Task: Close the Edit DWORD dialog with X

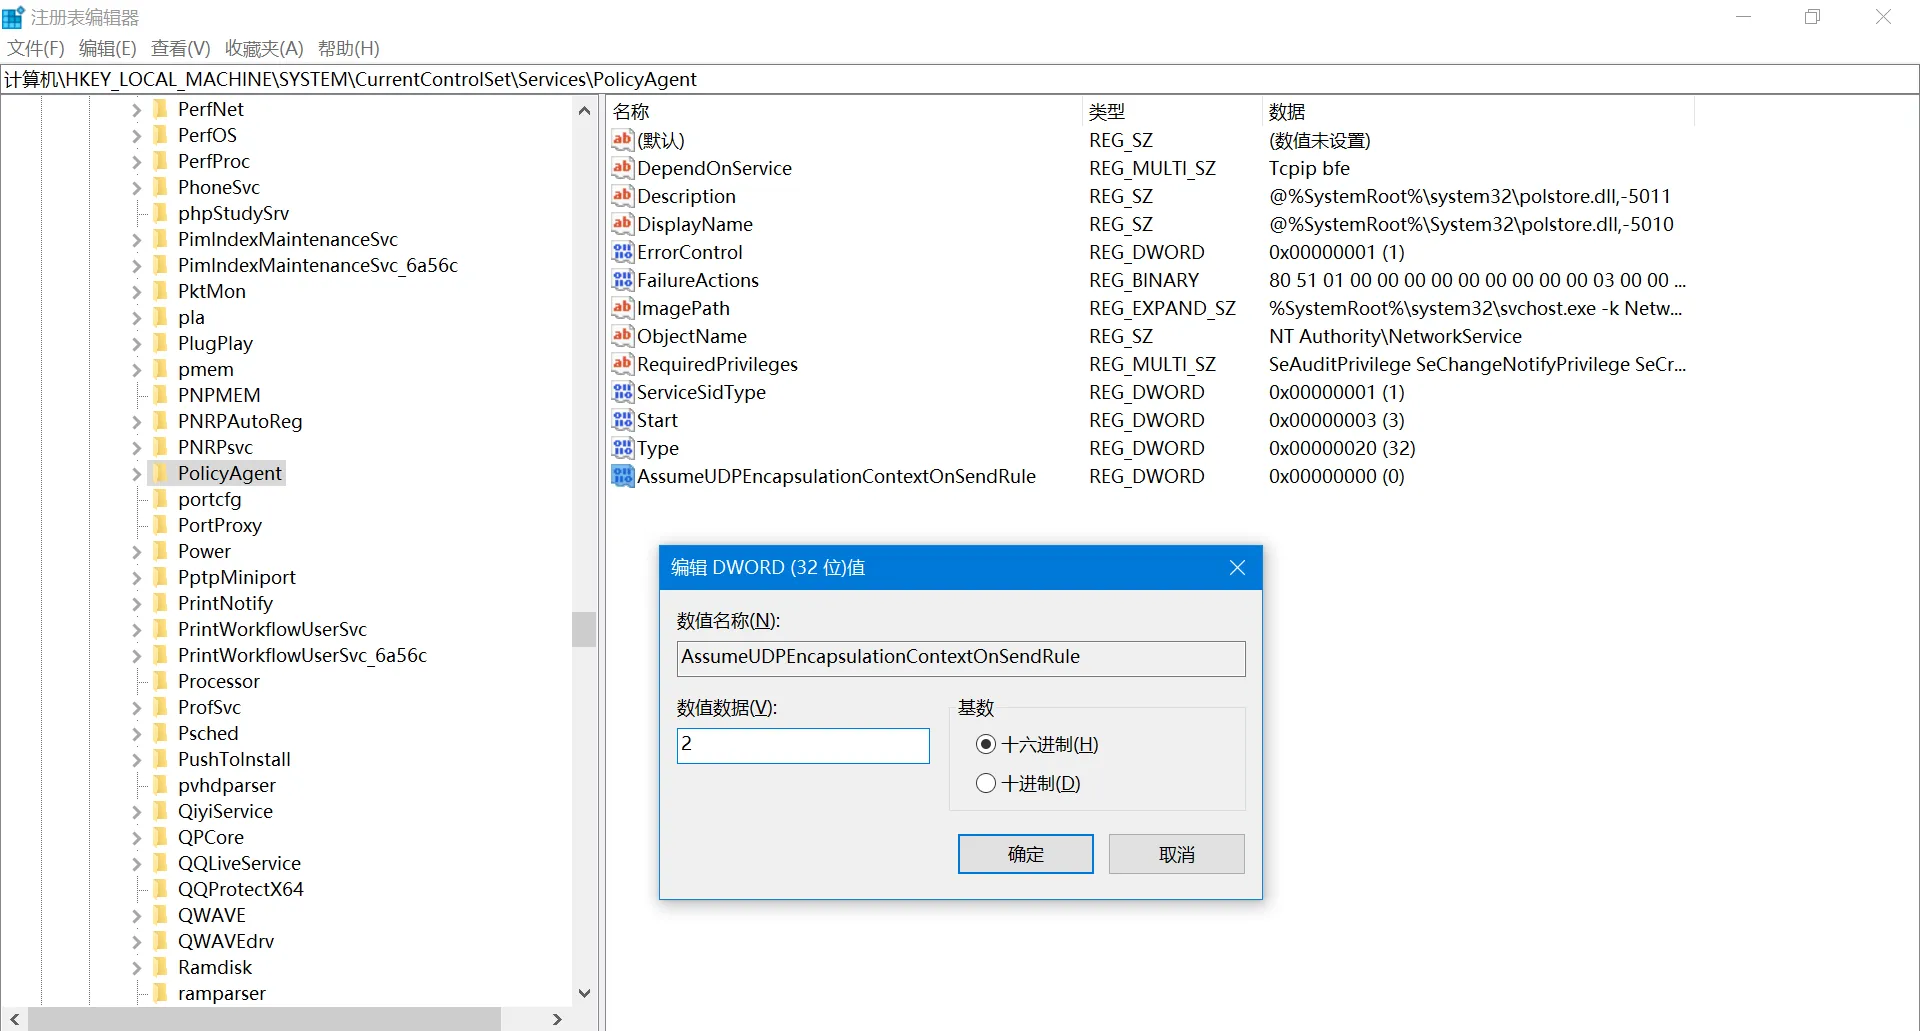Action: click(x=1237, y=568)
